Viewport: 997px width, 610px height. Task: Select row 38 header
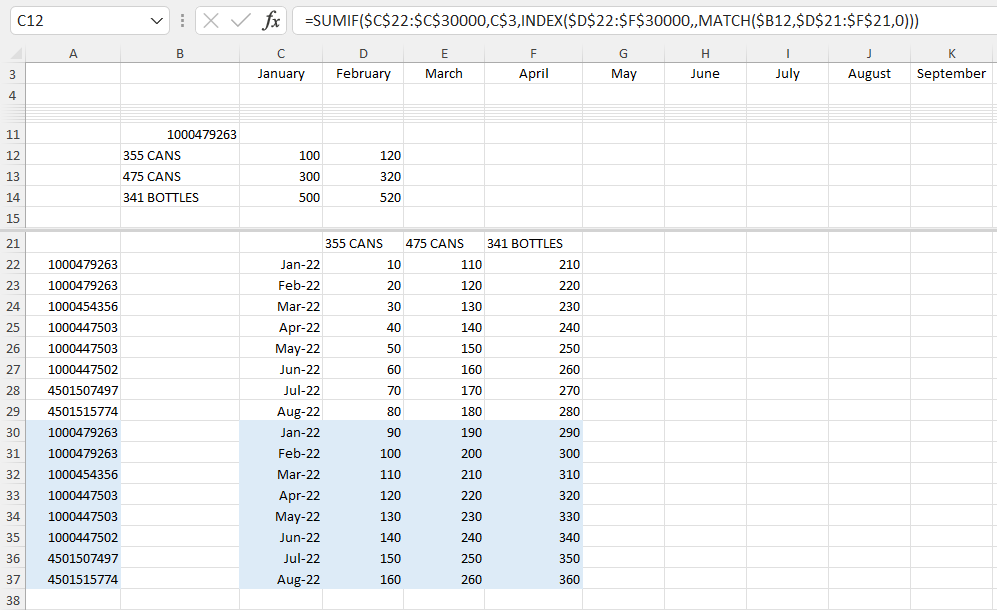[x=13, y=600]
